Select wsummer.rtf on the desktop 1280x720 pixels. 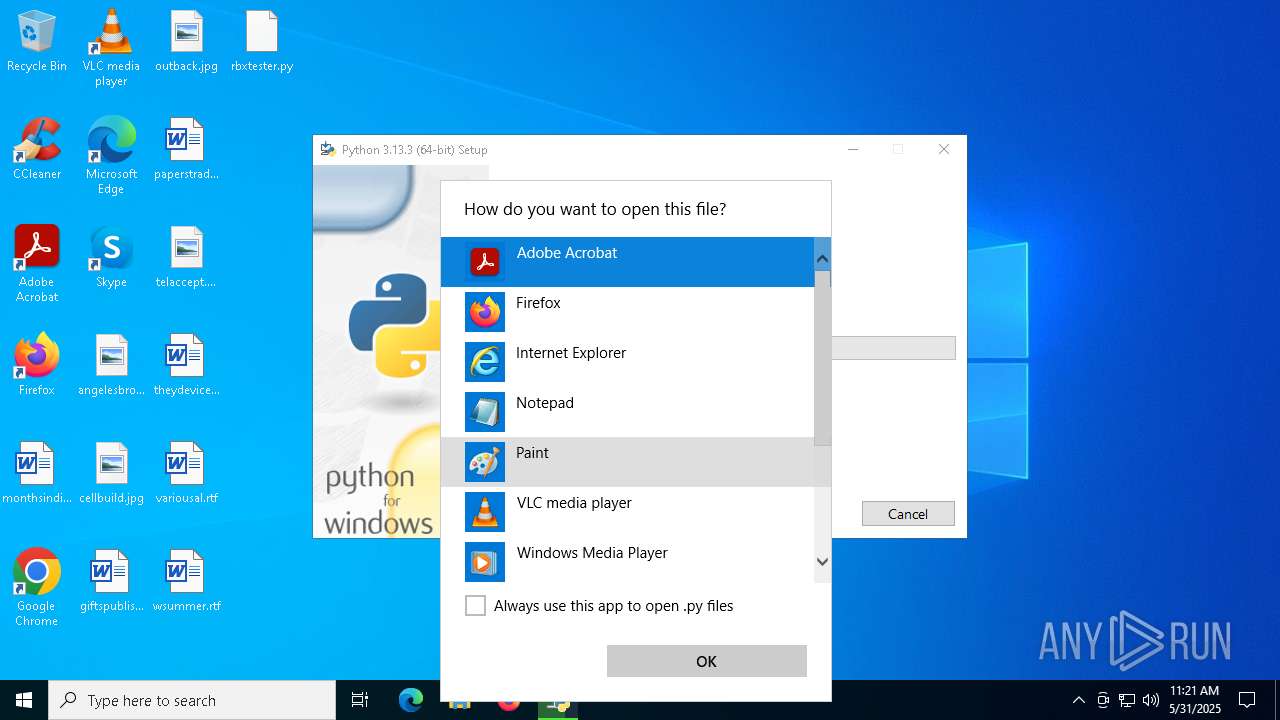point(186,582)
